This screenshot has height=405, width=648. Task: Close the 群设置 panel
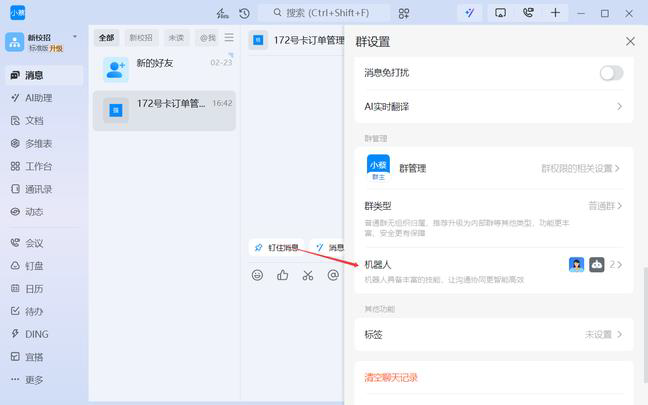[630, 41]
